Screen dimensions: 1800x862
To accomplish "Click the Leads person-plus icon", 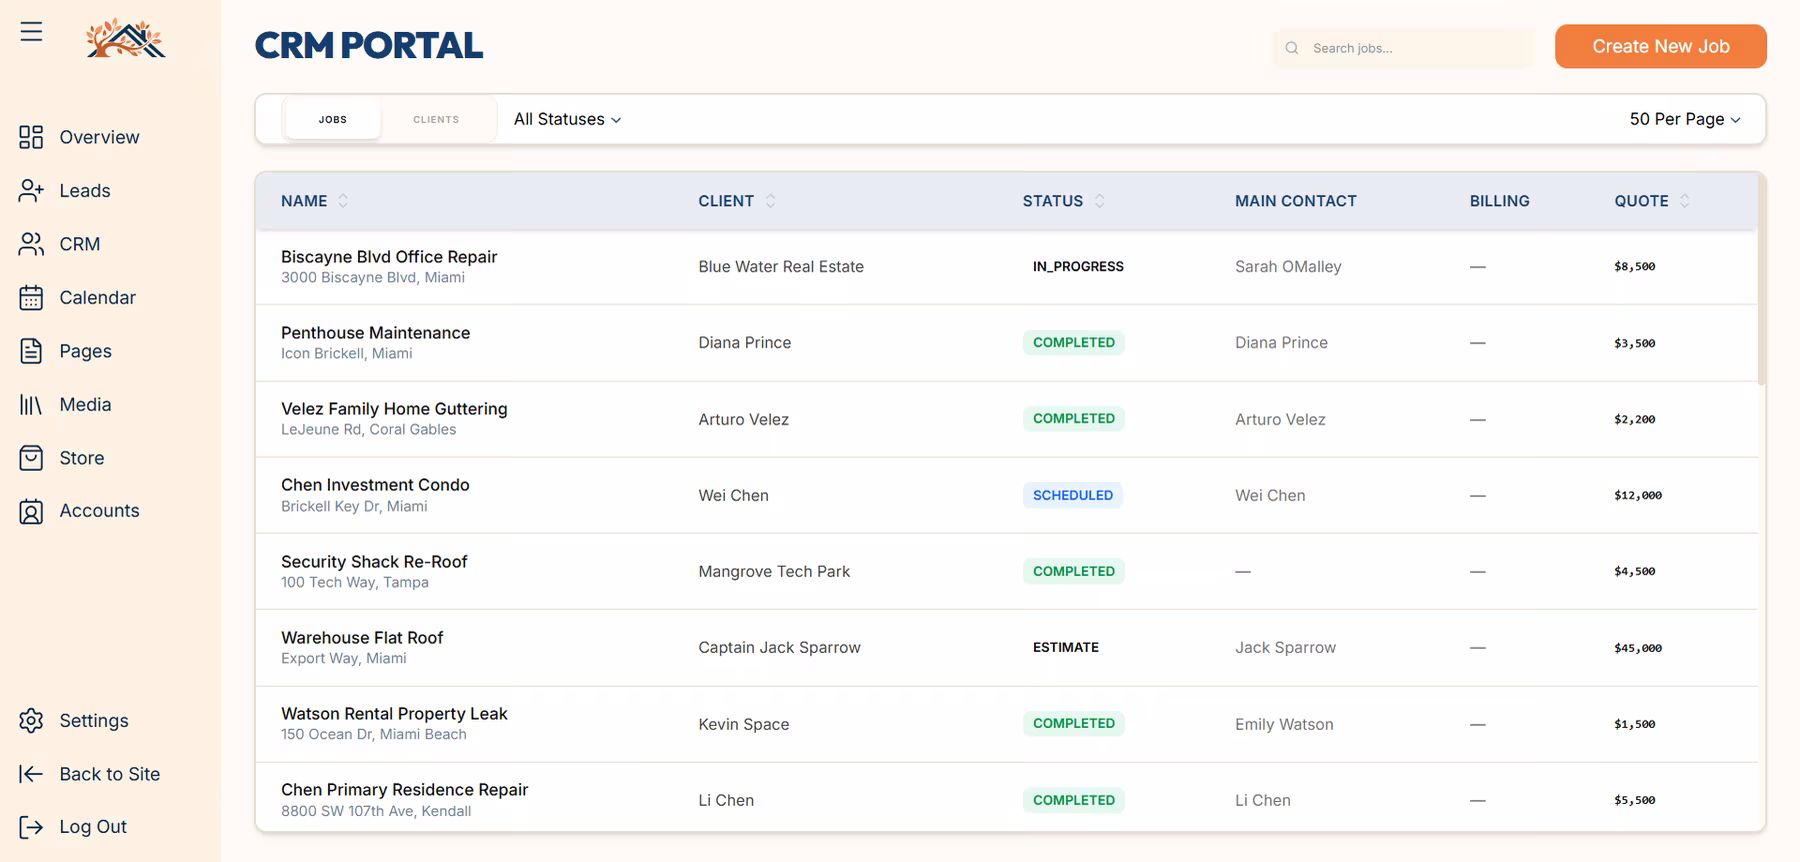I will point(31,190).
